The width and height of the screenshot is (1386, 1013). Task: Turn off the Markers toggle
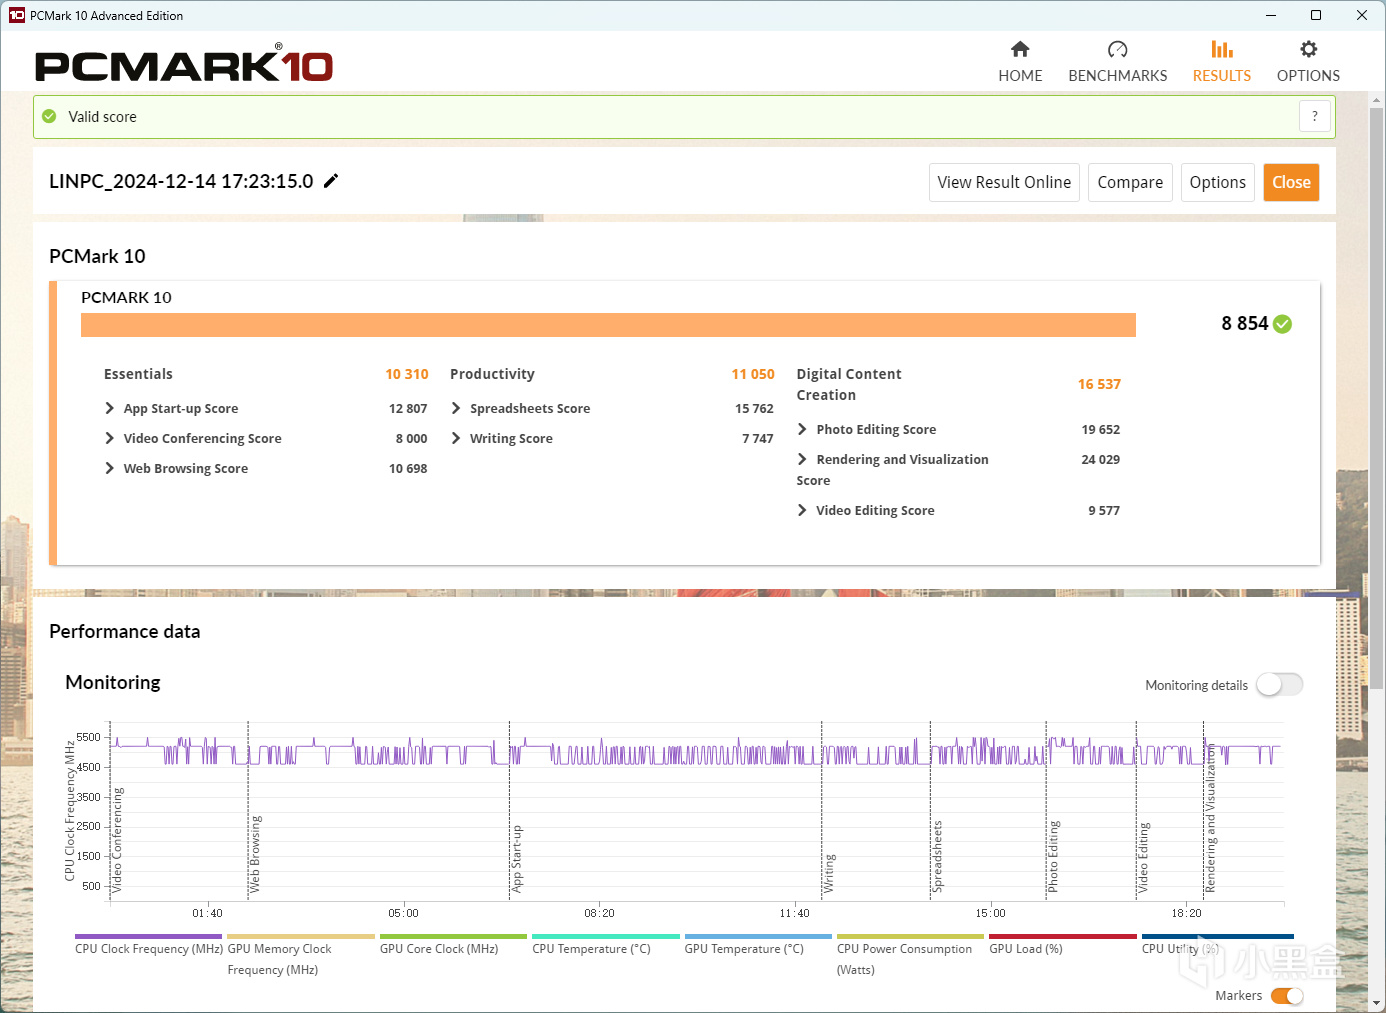click(x=1287, y=996)
